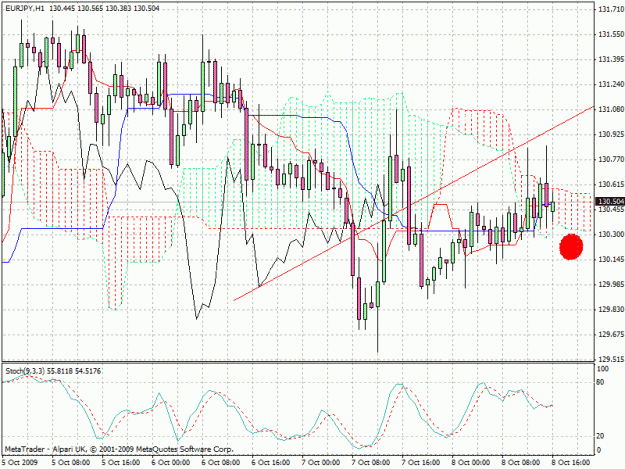Click the 130.615 price axis label

pyautogui.click(x=611, y=184)
